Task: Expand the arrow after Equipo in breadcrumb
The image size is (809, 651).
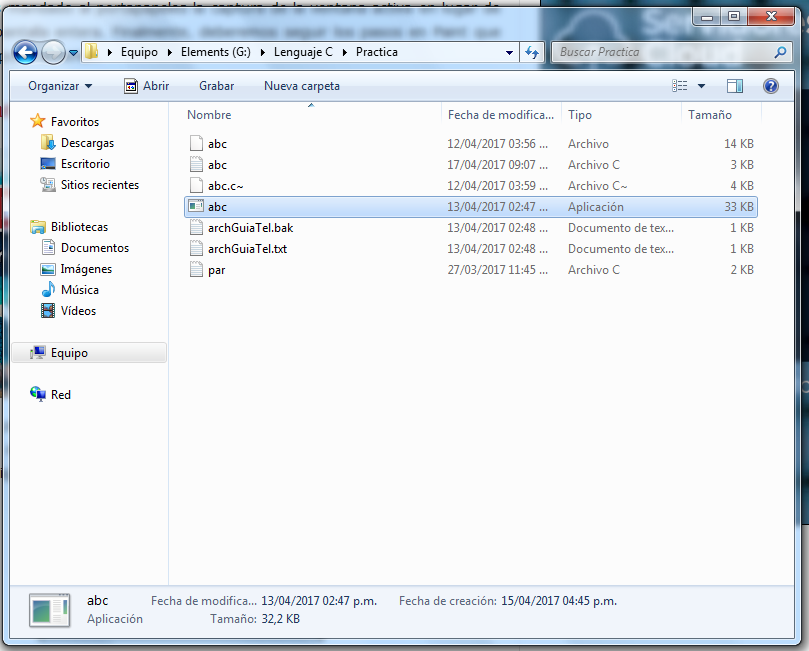Action: pyautogui.click(x=169, y=52)
